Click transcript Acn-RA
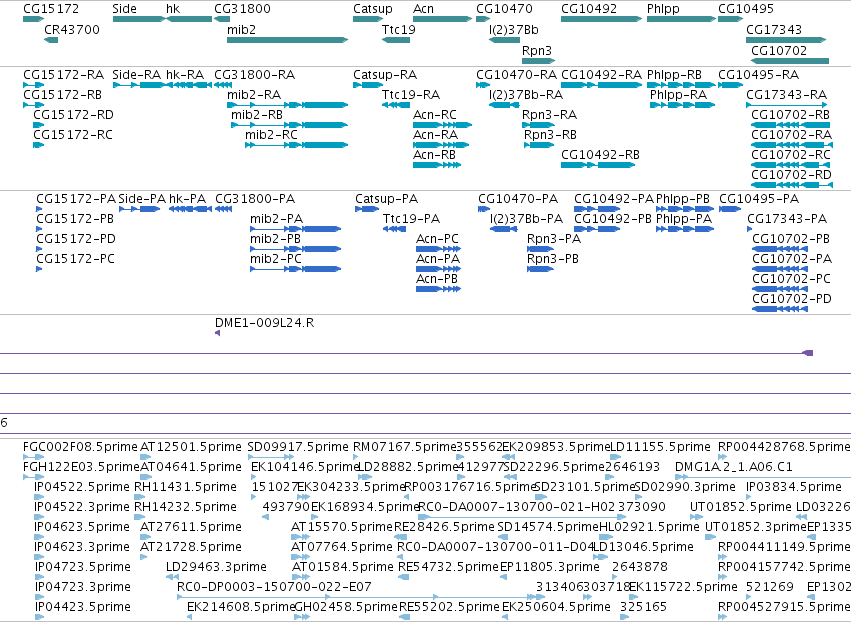Screen dimensions: 851x622 click(x=435, y=135)
